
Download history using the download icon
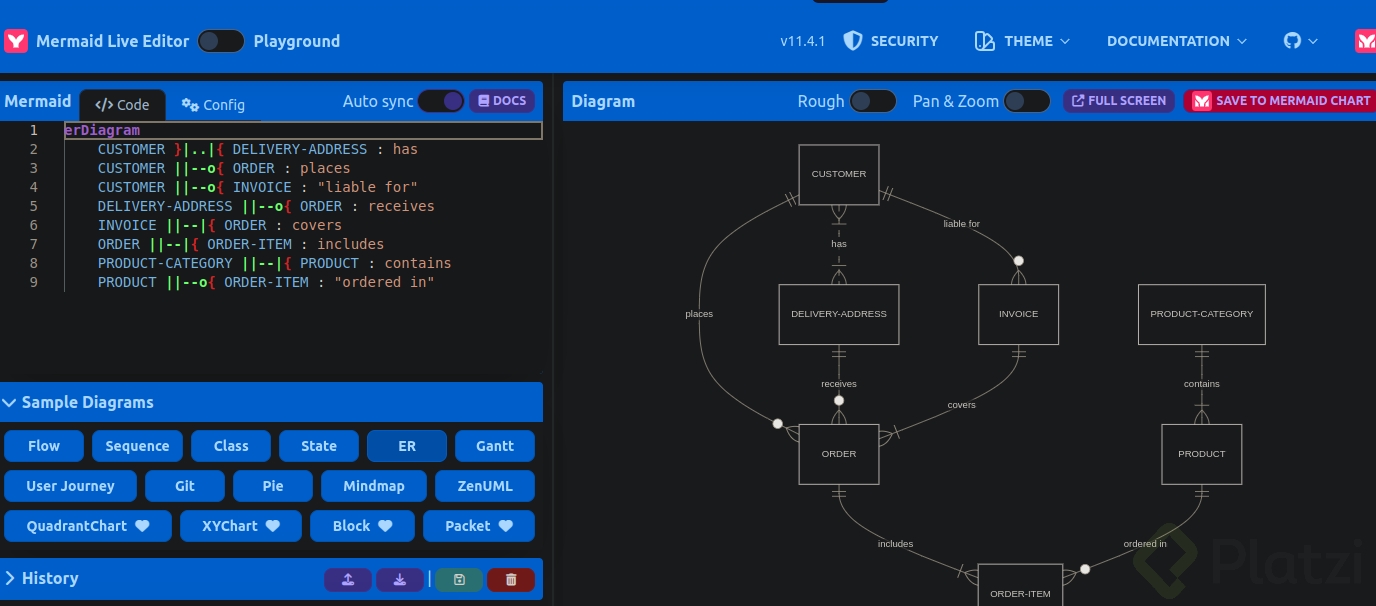click(x=400, y=579)
